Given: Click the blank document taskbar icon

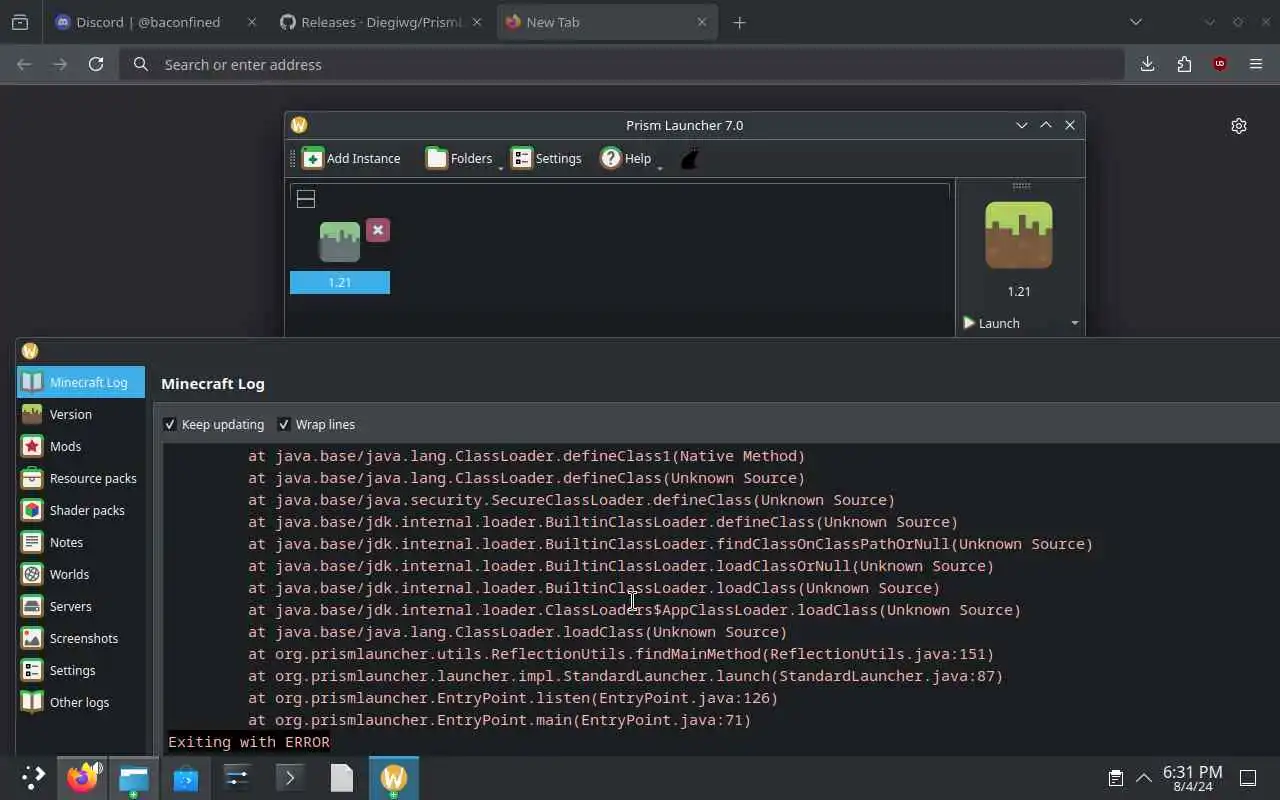Looking at the screenshot, I should click(342, 777).
